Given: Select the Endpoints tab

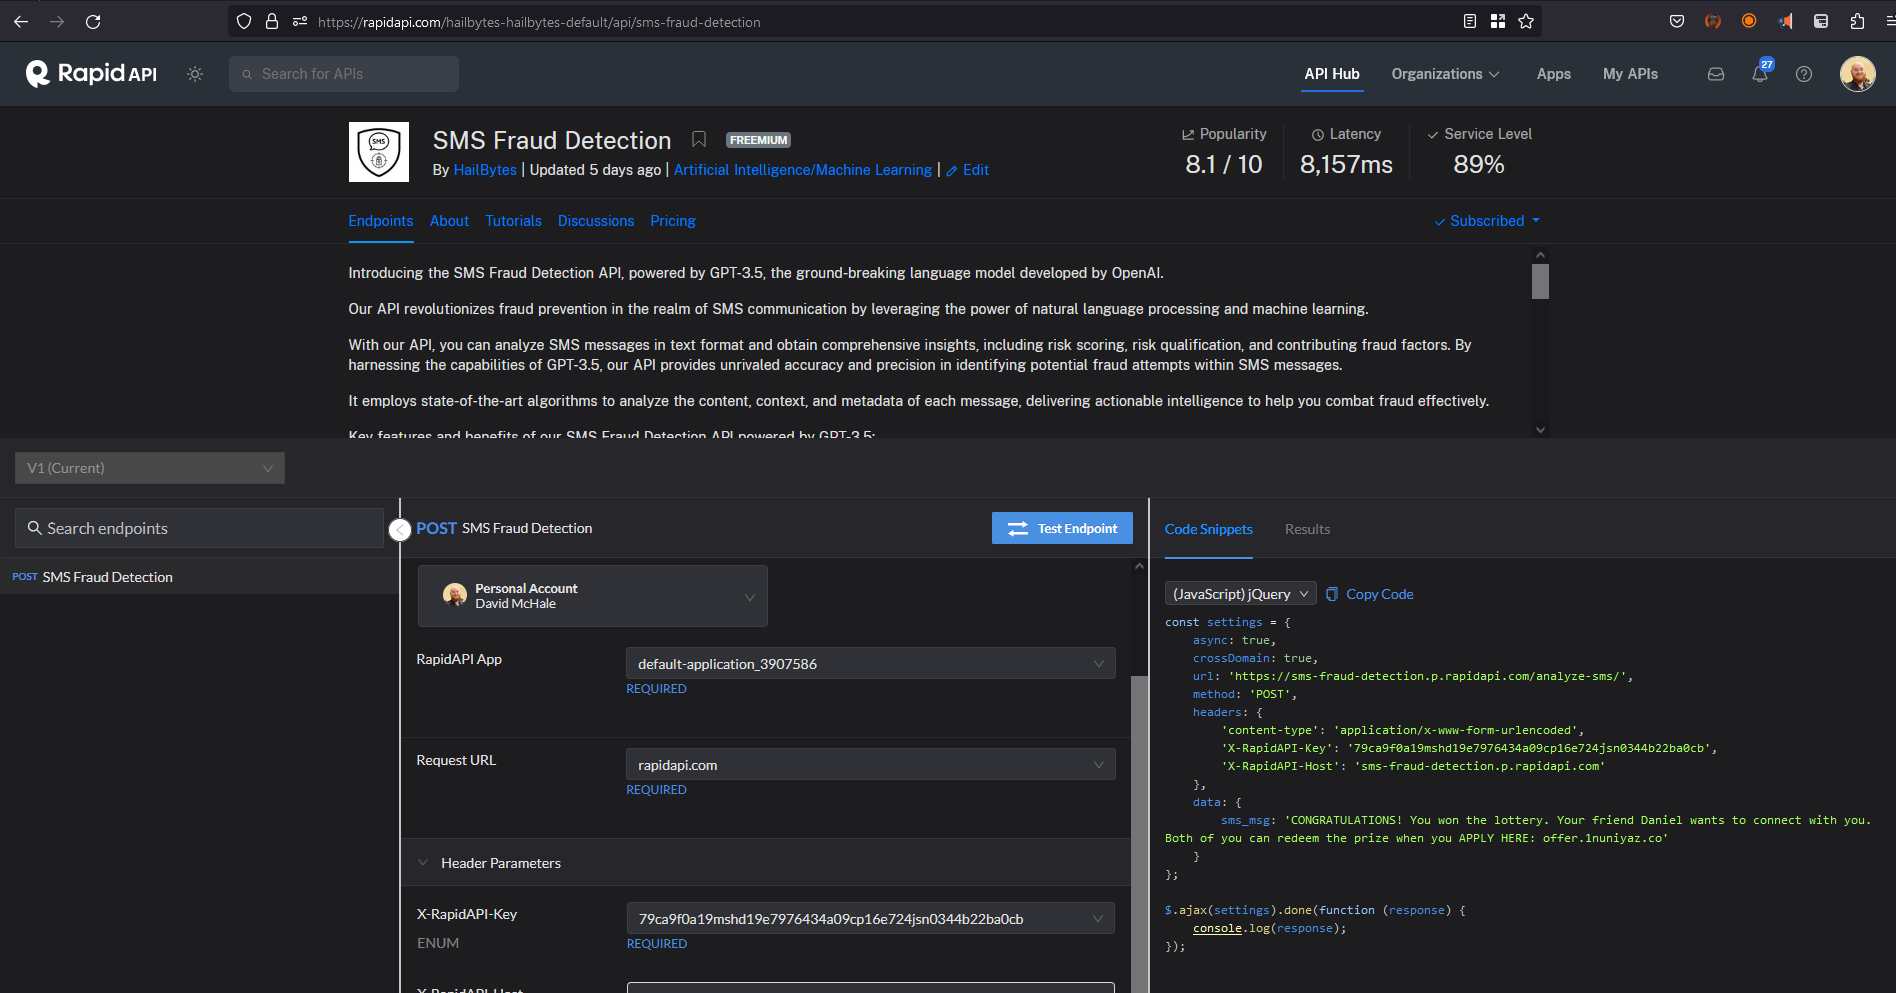Looking at the screenshot, I should (x=381, y=221).
